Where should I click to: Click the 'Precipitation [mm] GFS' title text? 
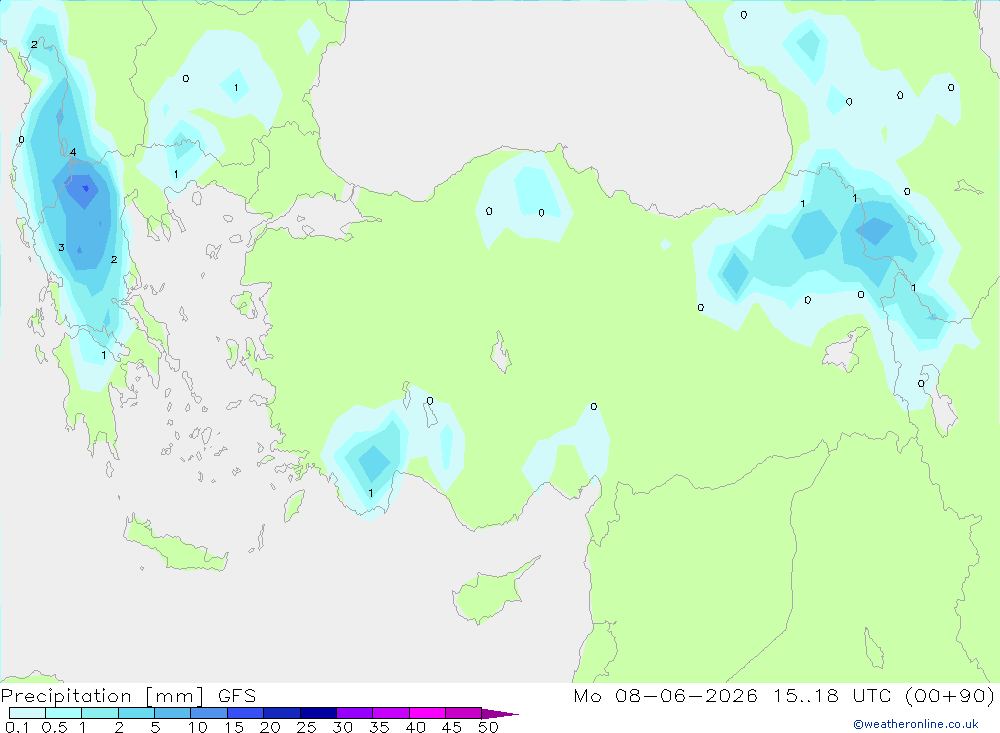128,696
